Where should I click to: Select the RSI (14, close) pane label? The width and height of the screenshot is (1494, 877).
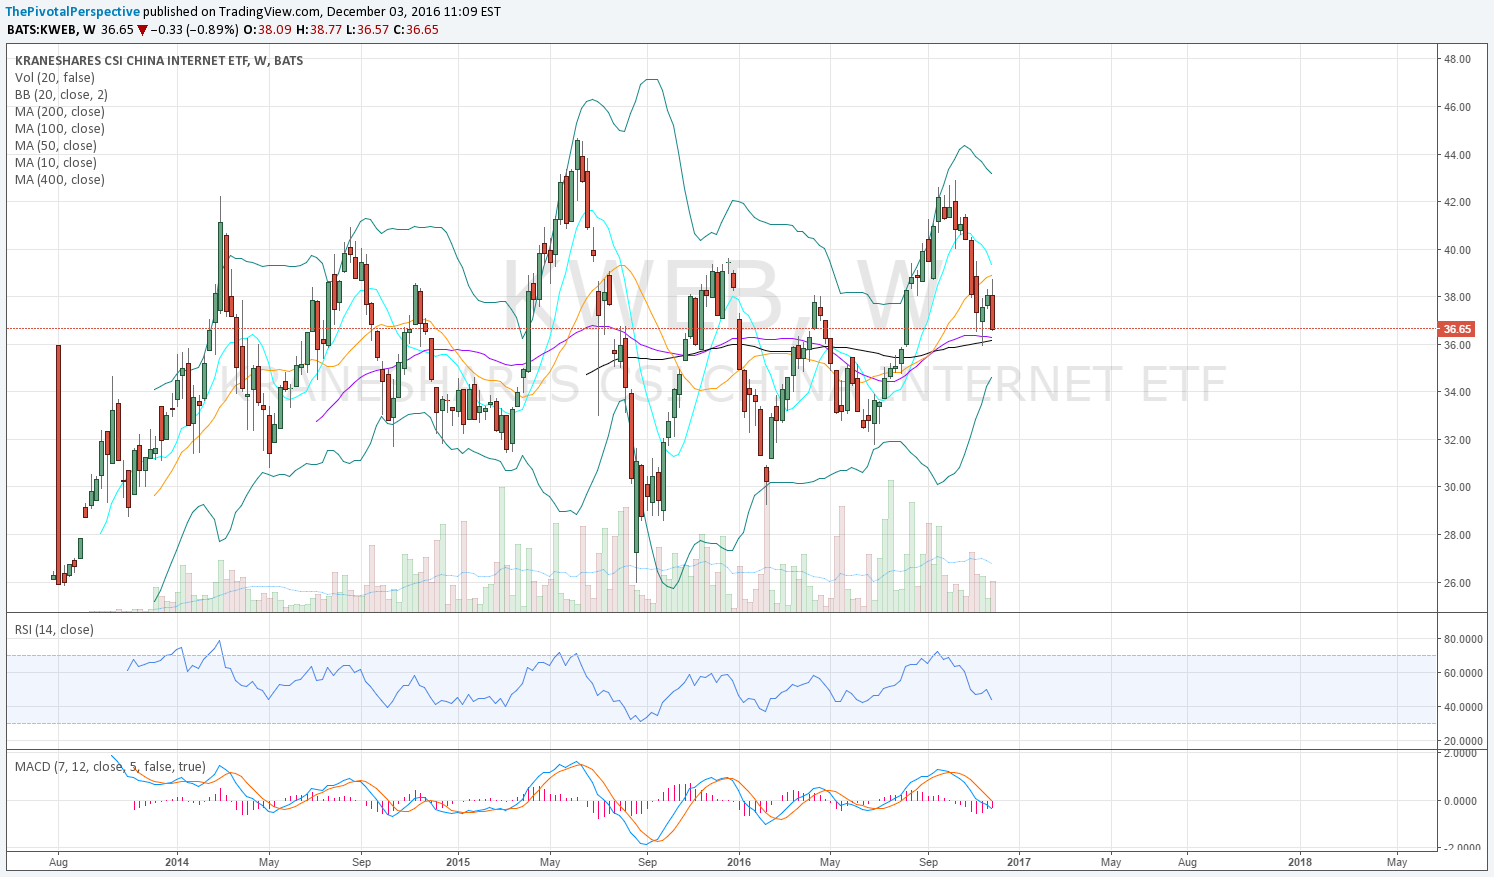point(54,629)
